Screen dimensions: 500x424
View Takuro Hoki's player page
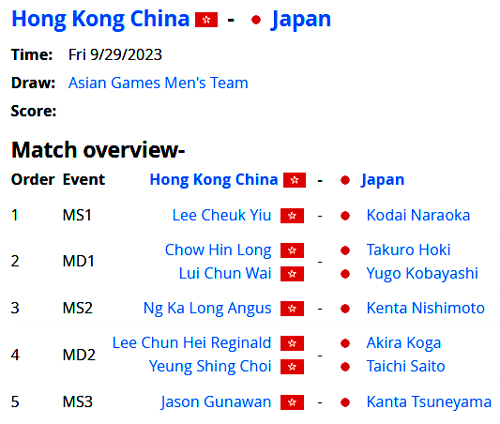point(408,250)
